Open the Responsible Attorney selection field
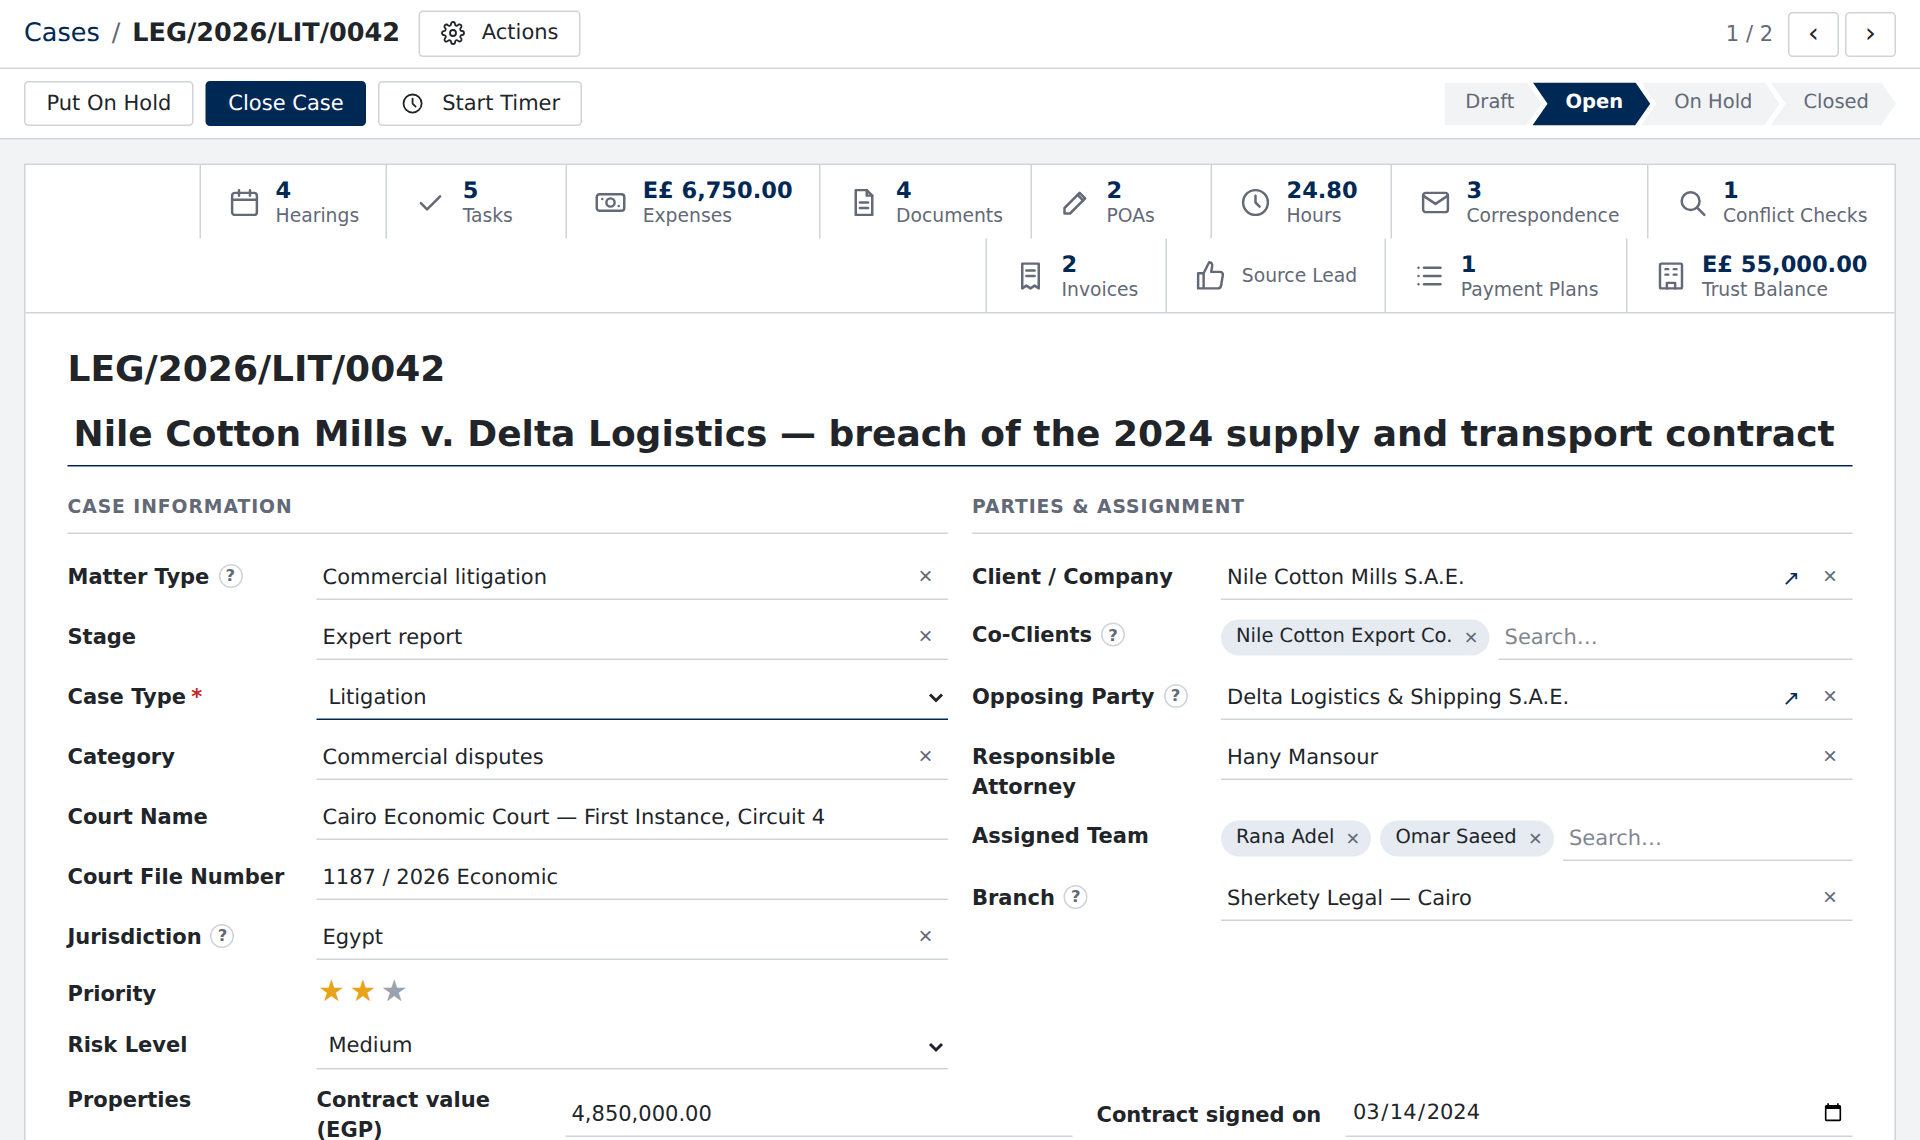This screenshot has width=1920, height=1140. (x=1536, y=757)
